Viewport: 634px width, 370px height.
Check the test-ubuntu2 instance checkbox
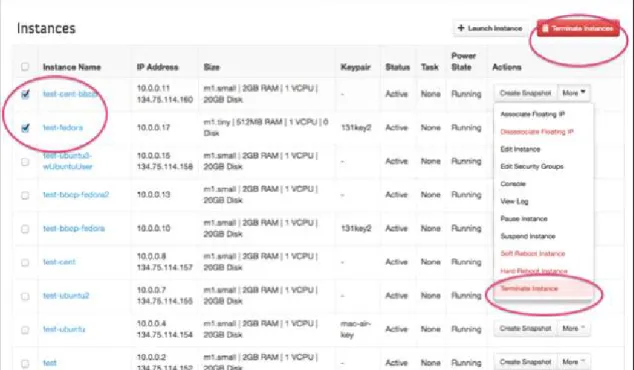(x=25, y=296)
